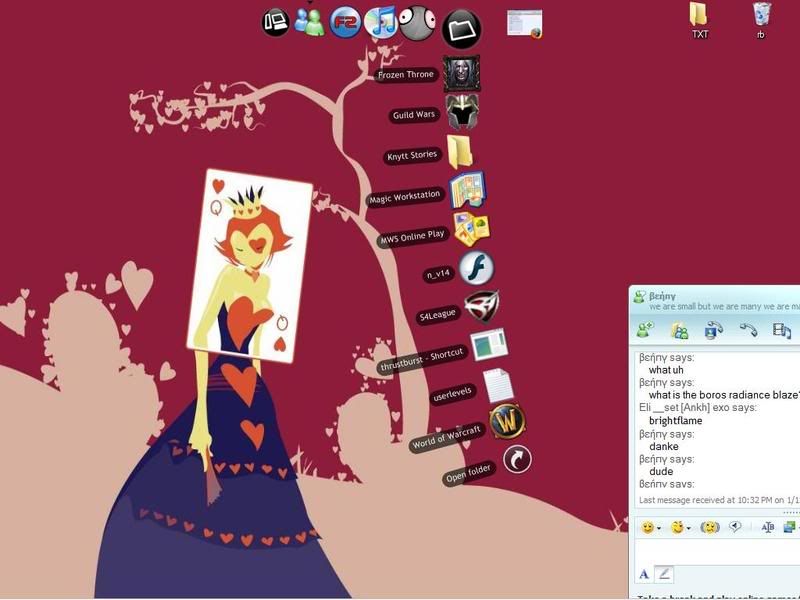Click the share files icon in Messenger
This screenshot has width=800, height=600.
(679, 331)
